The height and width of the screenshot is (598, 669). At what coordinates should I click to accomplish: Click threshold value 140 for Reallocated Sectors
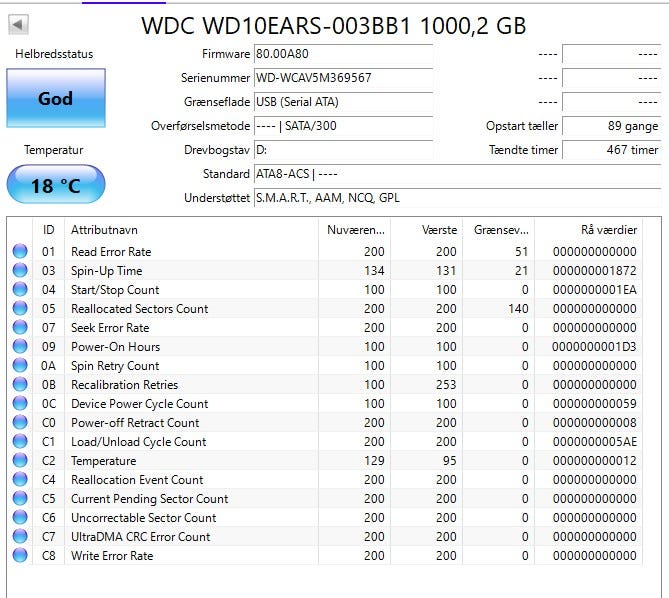coord(518,309)
